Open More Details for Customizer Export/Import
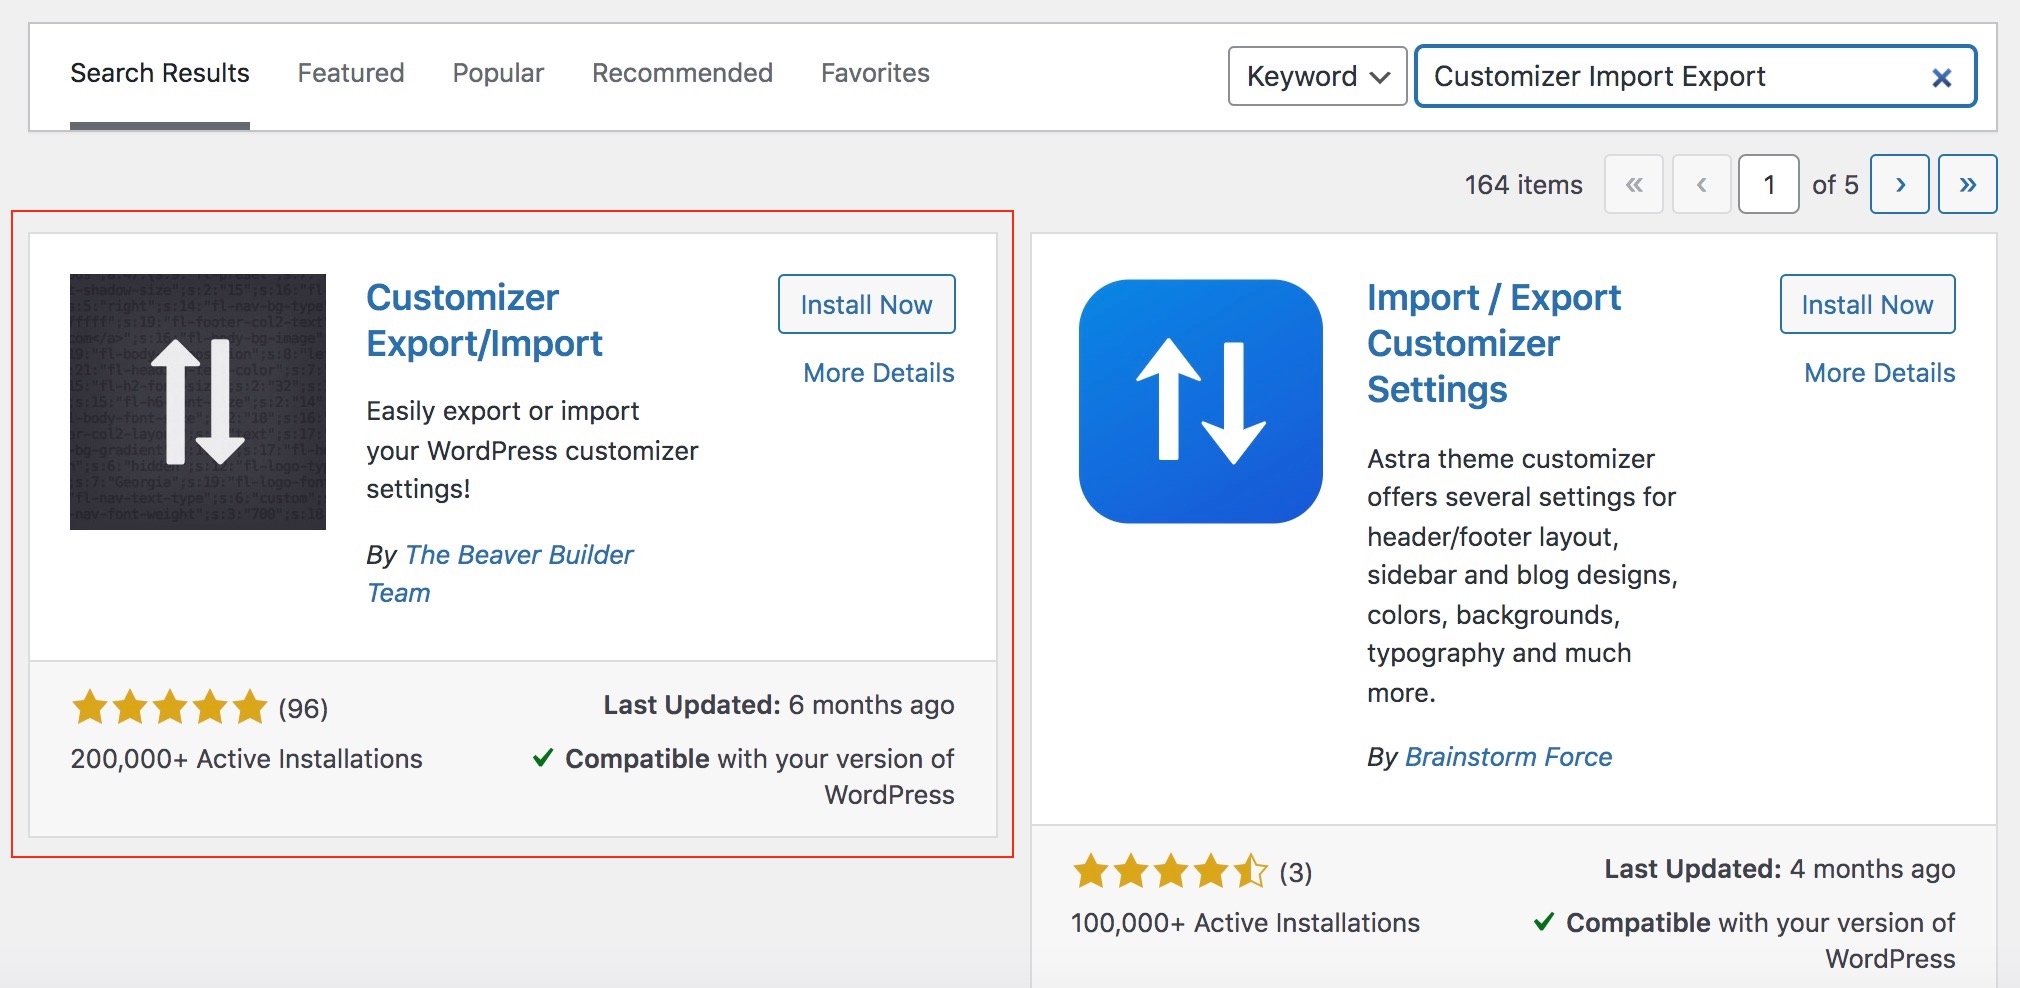The width and height of the screenshot is (2020, 988). (x=878, y=373)
